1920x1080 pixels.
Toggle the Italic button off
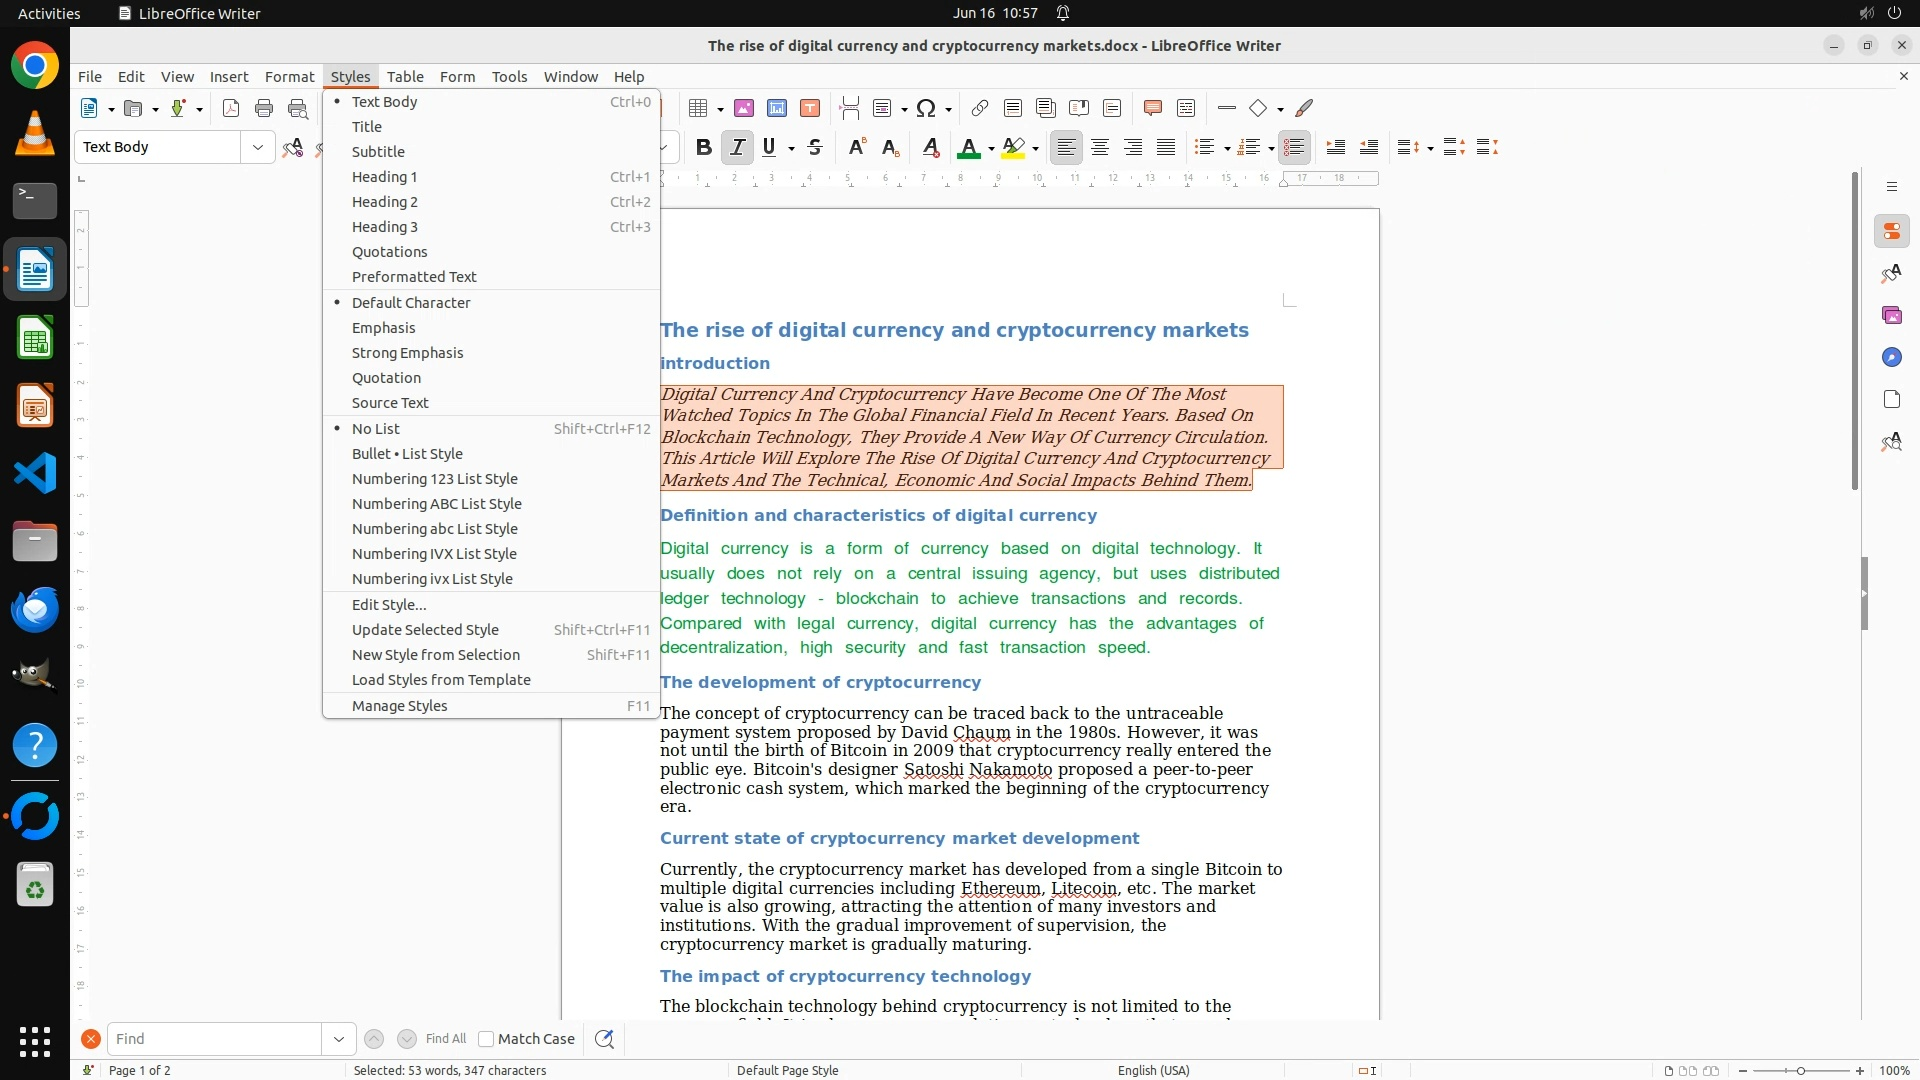point(737,147)
